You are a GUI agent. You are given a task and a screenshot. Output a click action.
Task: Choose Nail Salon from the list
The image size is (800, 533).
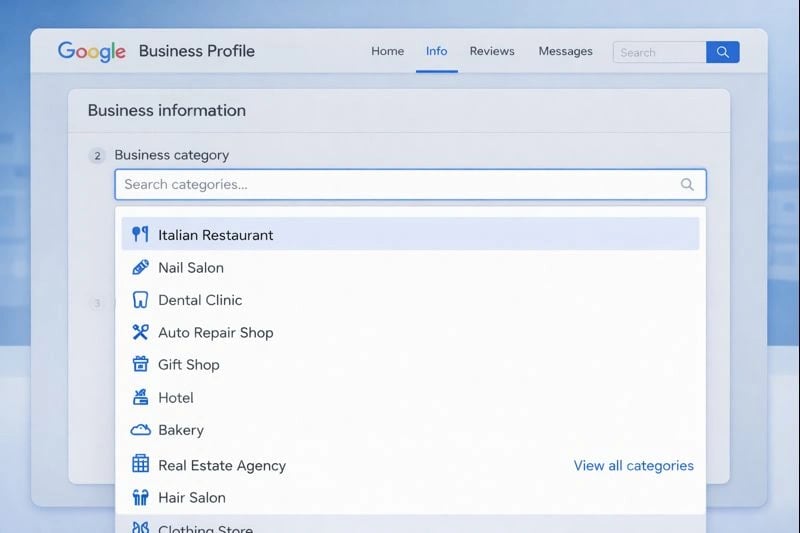click(411, 267)
